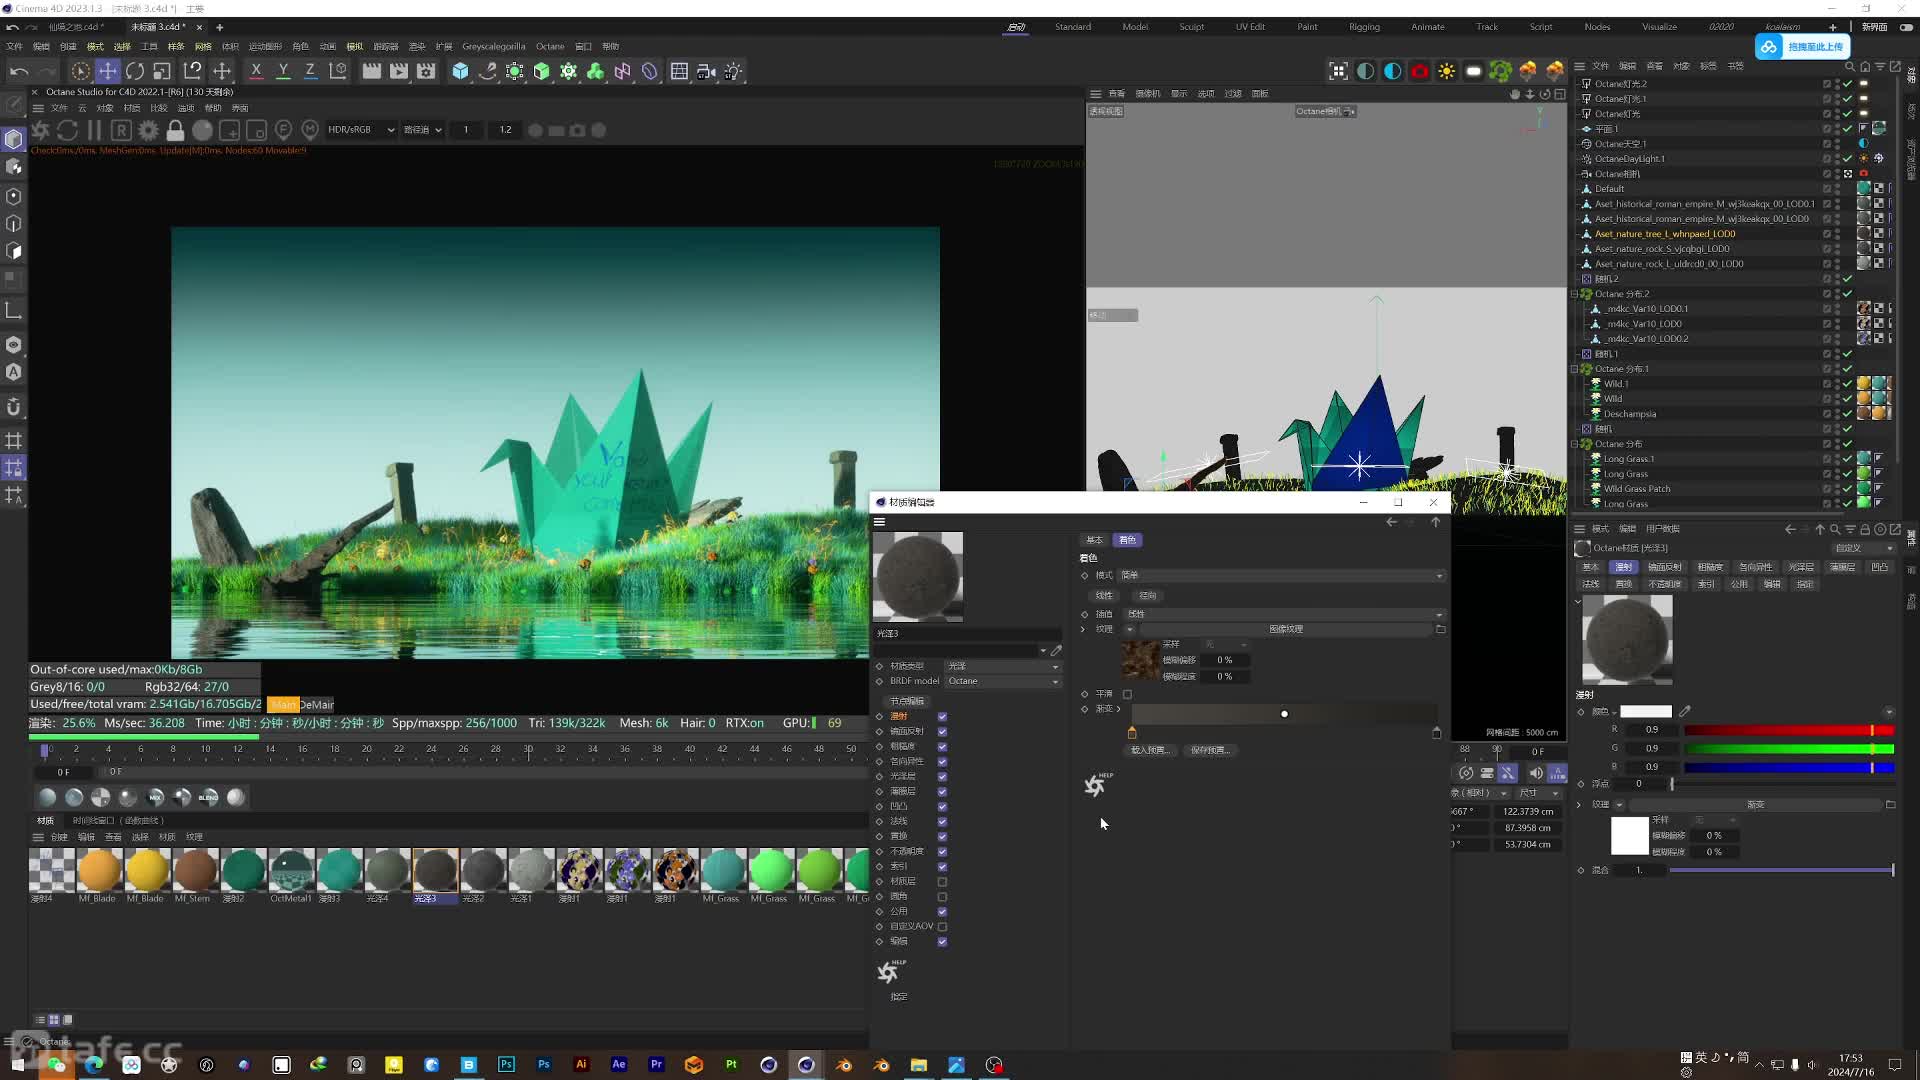
Task: Click the 载入预置 button
Action: pos(1149,750)
